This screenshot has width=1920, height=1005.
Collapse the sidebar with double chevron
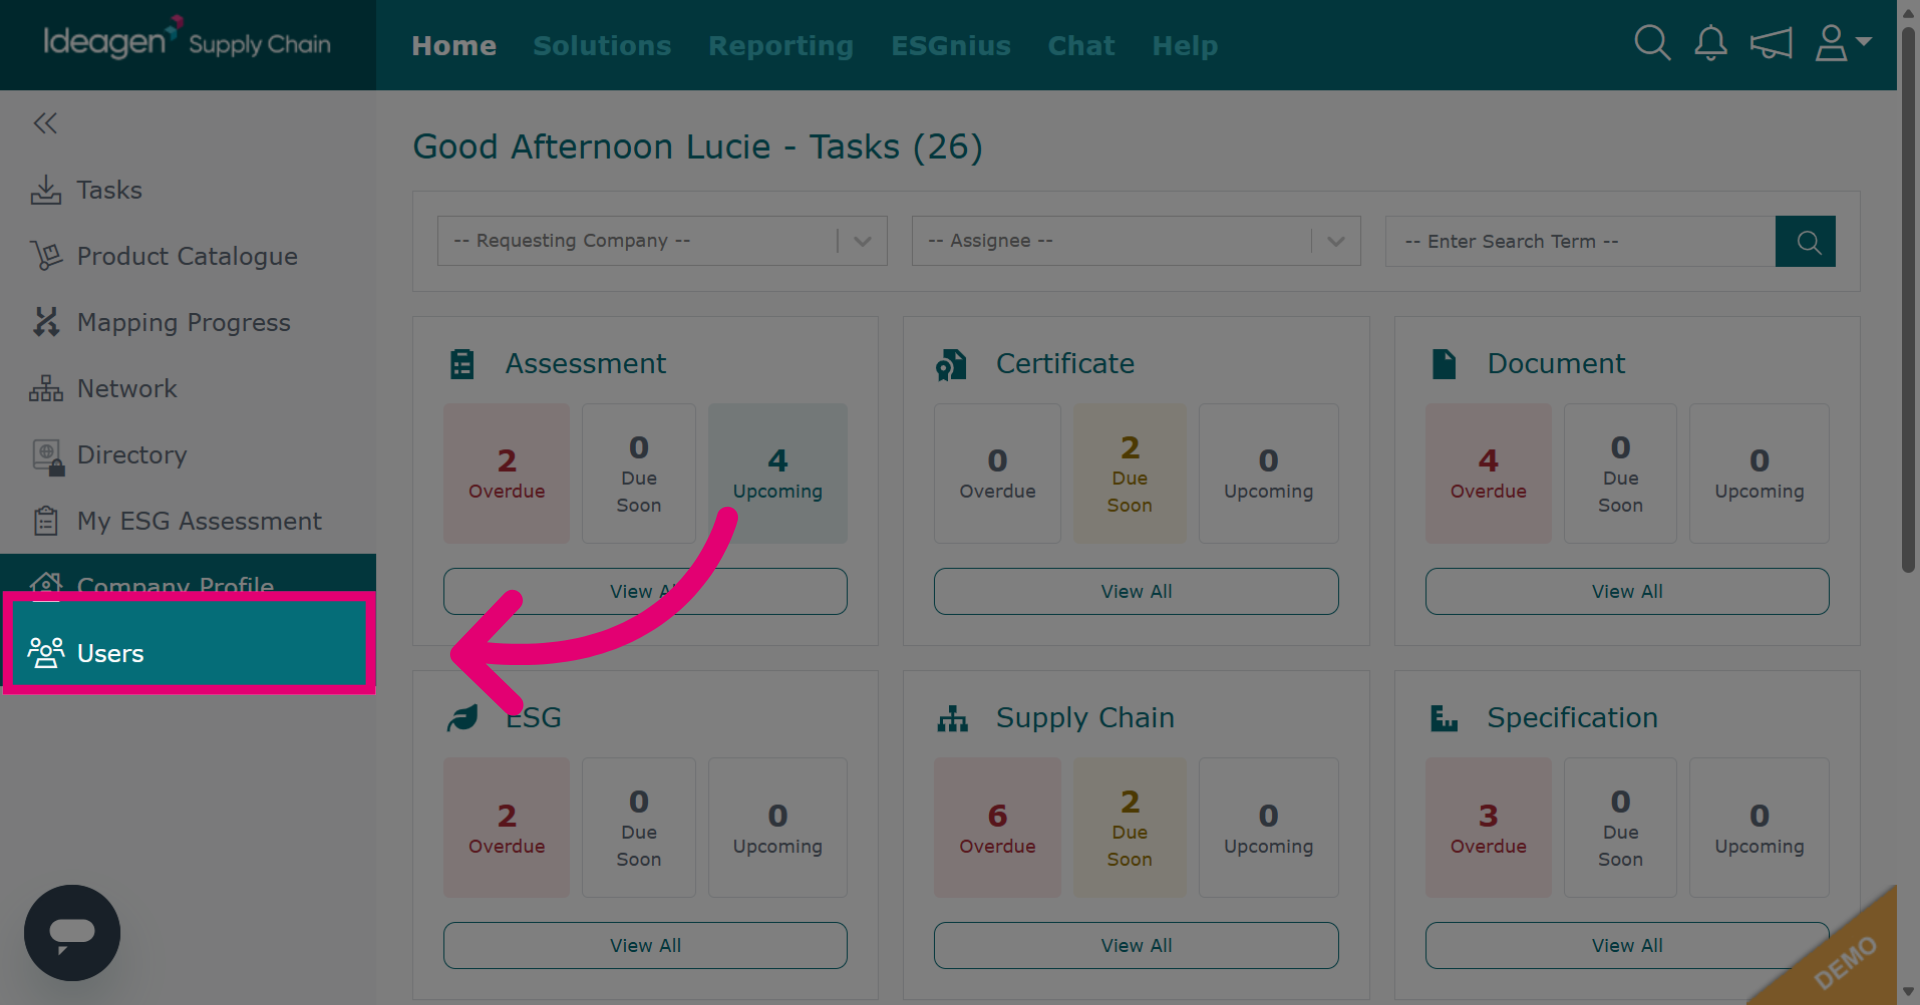click(x=45, y=123)
